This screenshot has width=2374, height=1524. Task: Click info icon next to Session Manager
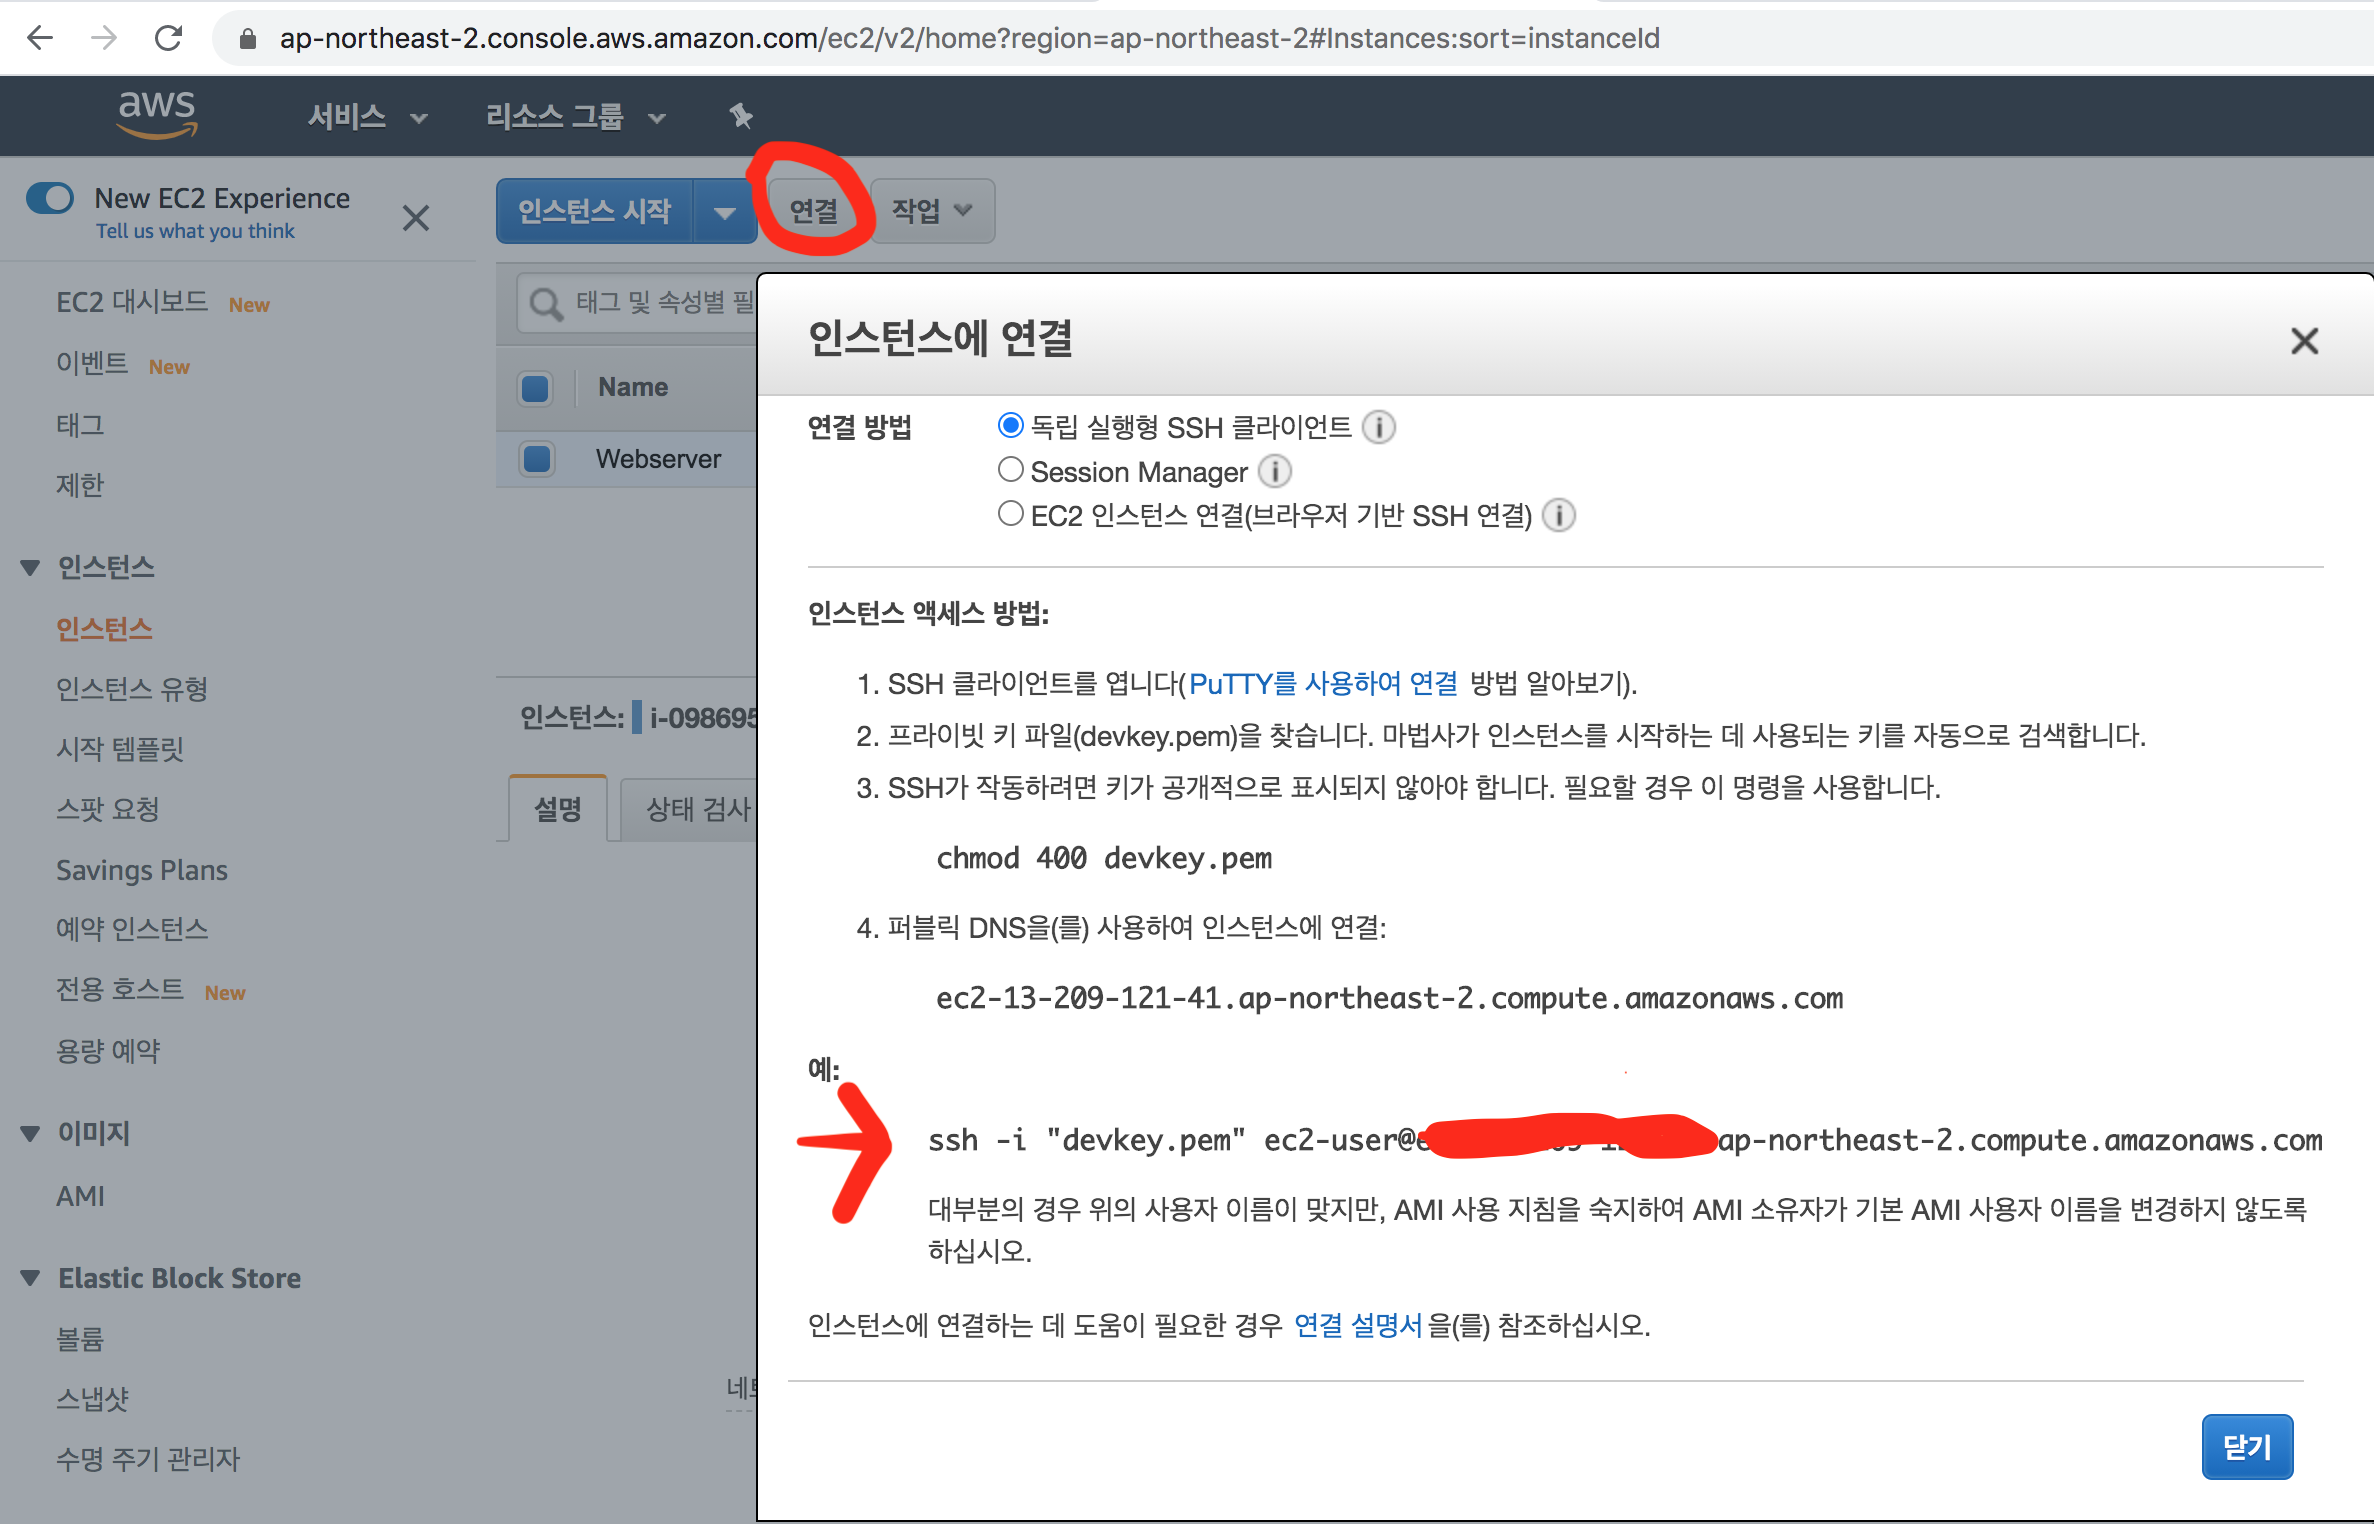(1274, 470)
